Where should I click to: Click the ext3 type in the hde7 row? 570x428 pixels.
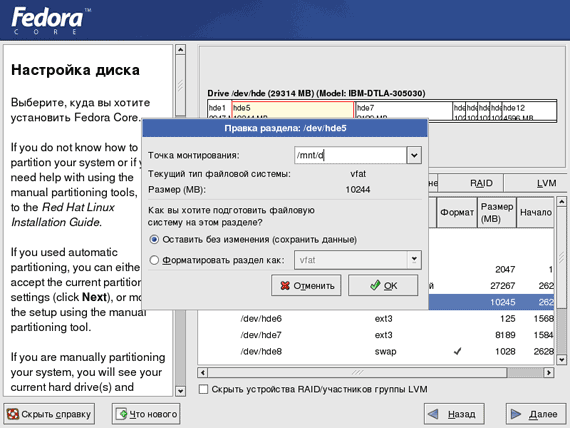pos(384,335)
